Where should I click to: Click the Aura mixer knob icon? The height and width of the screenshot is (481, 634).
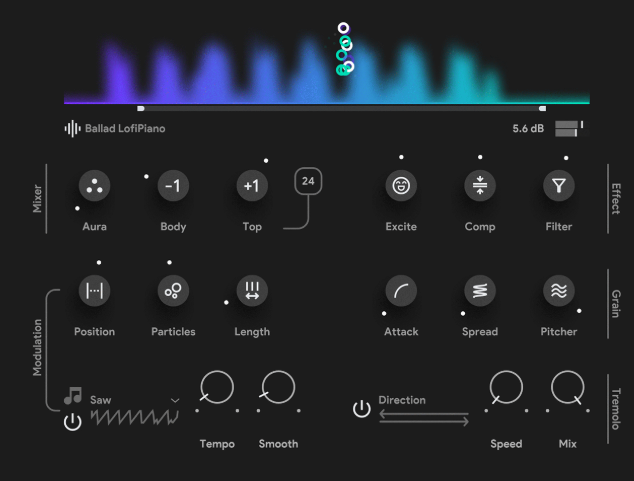pos(94,185)
